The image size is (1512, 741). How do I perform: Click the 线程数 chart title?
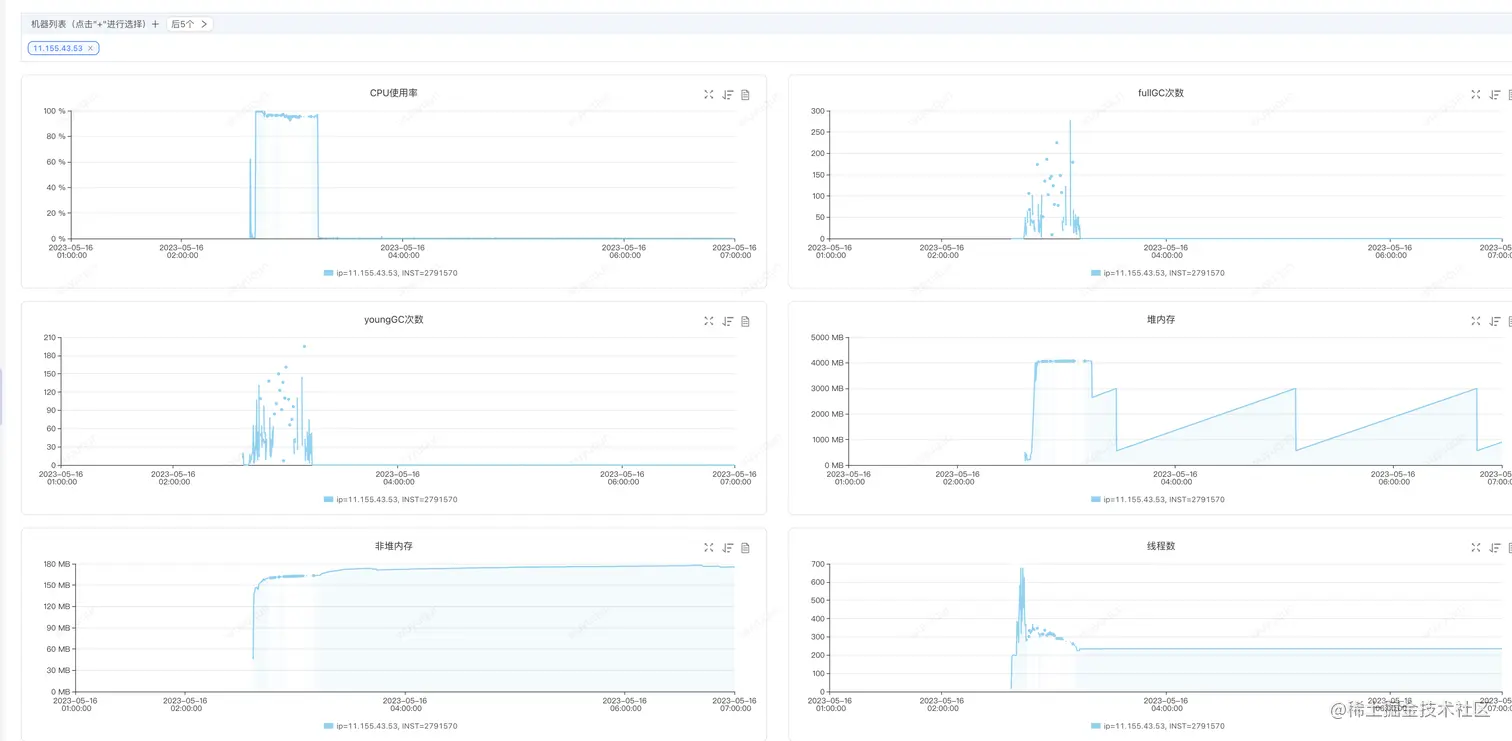pyautogui.click(x=1161, y=546)
